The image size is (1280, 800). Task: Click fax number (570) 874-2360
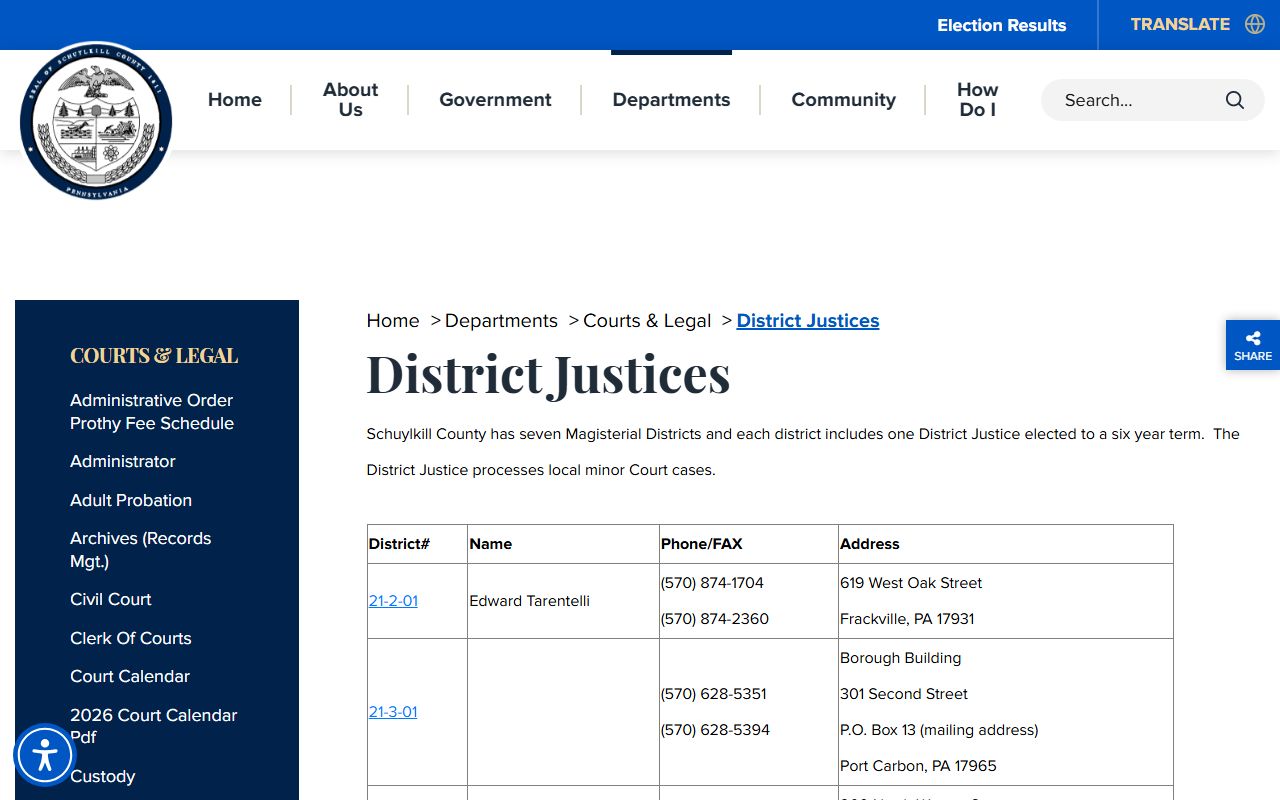coord(715,619)
